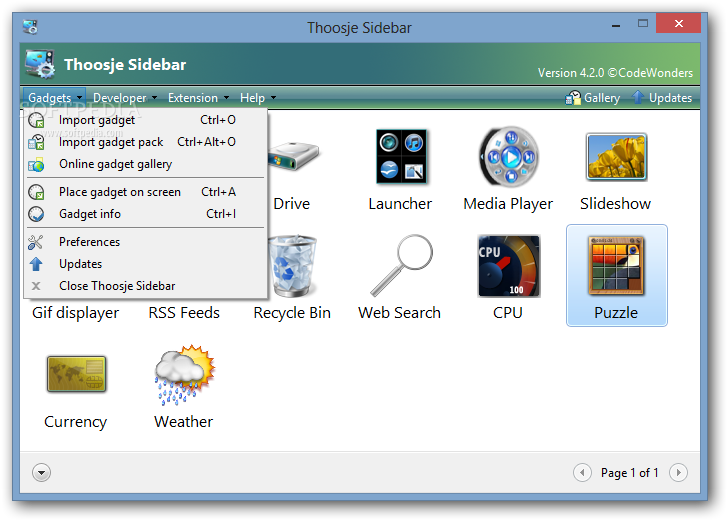728x521 pixels.
Task: Open Preferences from the Gadgets menu
Action: [x=145, y=242]
